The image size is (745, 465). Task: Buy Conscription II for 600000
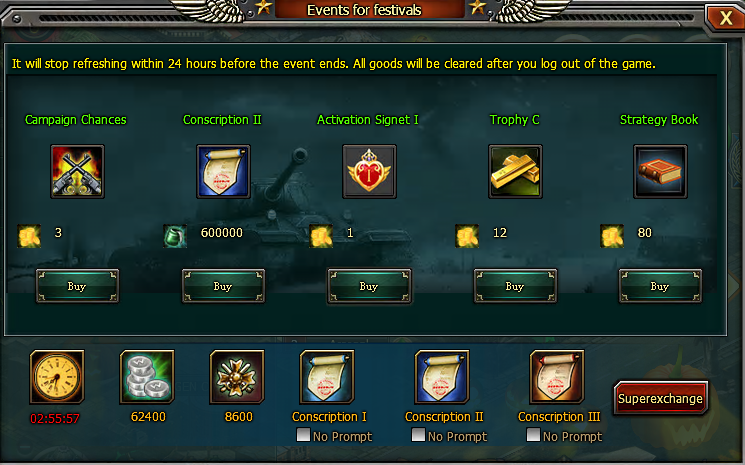point(223,286)
